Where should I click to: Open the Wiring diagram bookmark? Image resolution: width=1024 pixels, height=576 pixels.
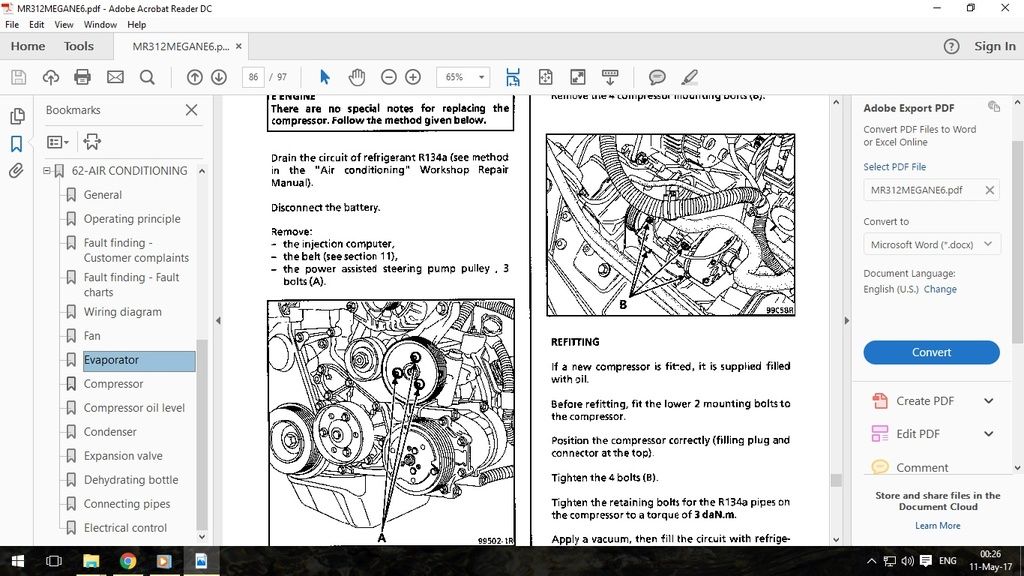click(122, 312)
